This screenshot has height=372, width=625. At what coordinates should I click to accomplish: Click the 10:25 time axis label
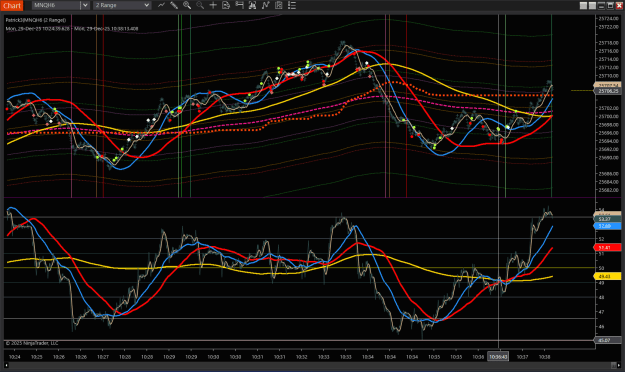(x=37, y=357)
